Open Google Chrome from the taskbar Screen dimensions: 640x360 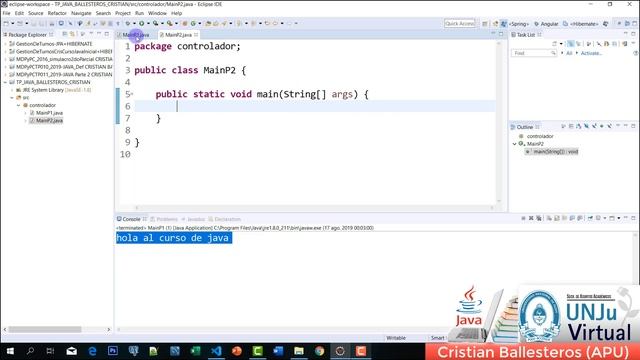click(320, 351)
